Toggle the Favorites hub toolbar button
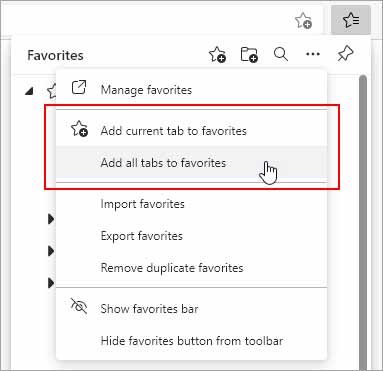The width and height of the screenshot is (383, 371). click(x=351, y=20)
